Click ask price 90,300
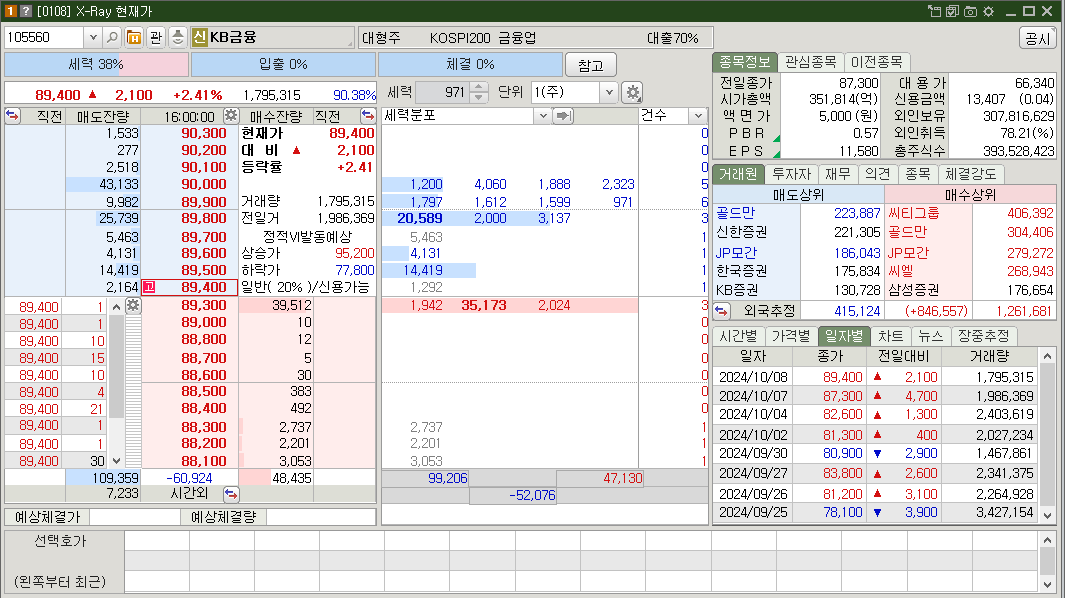 [204, 133]
